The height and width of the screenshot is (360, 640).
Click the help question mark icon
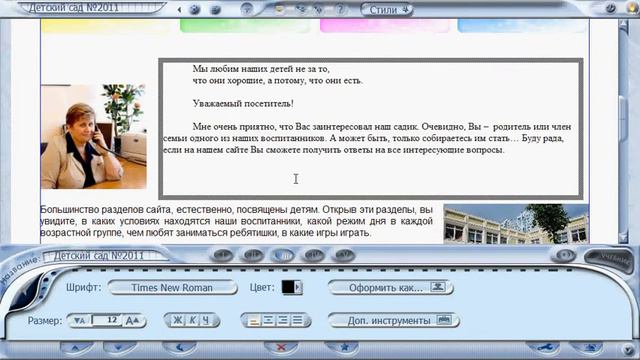tap(340, 9)
